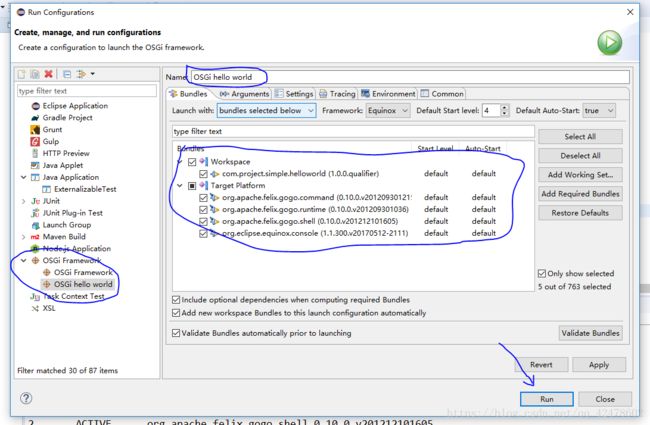
Task: Click the Validate Bundles button
Action: [590, 333]
